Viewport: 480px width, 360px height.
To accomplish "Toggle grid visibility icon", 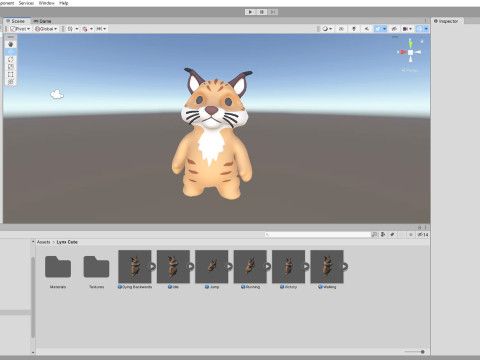I will click(x=70, y=29).
